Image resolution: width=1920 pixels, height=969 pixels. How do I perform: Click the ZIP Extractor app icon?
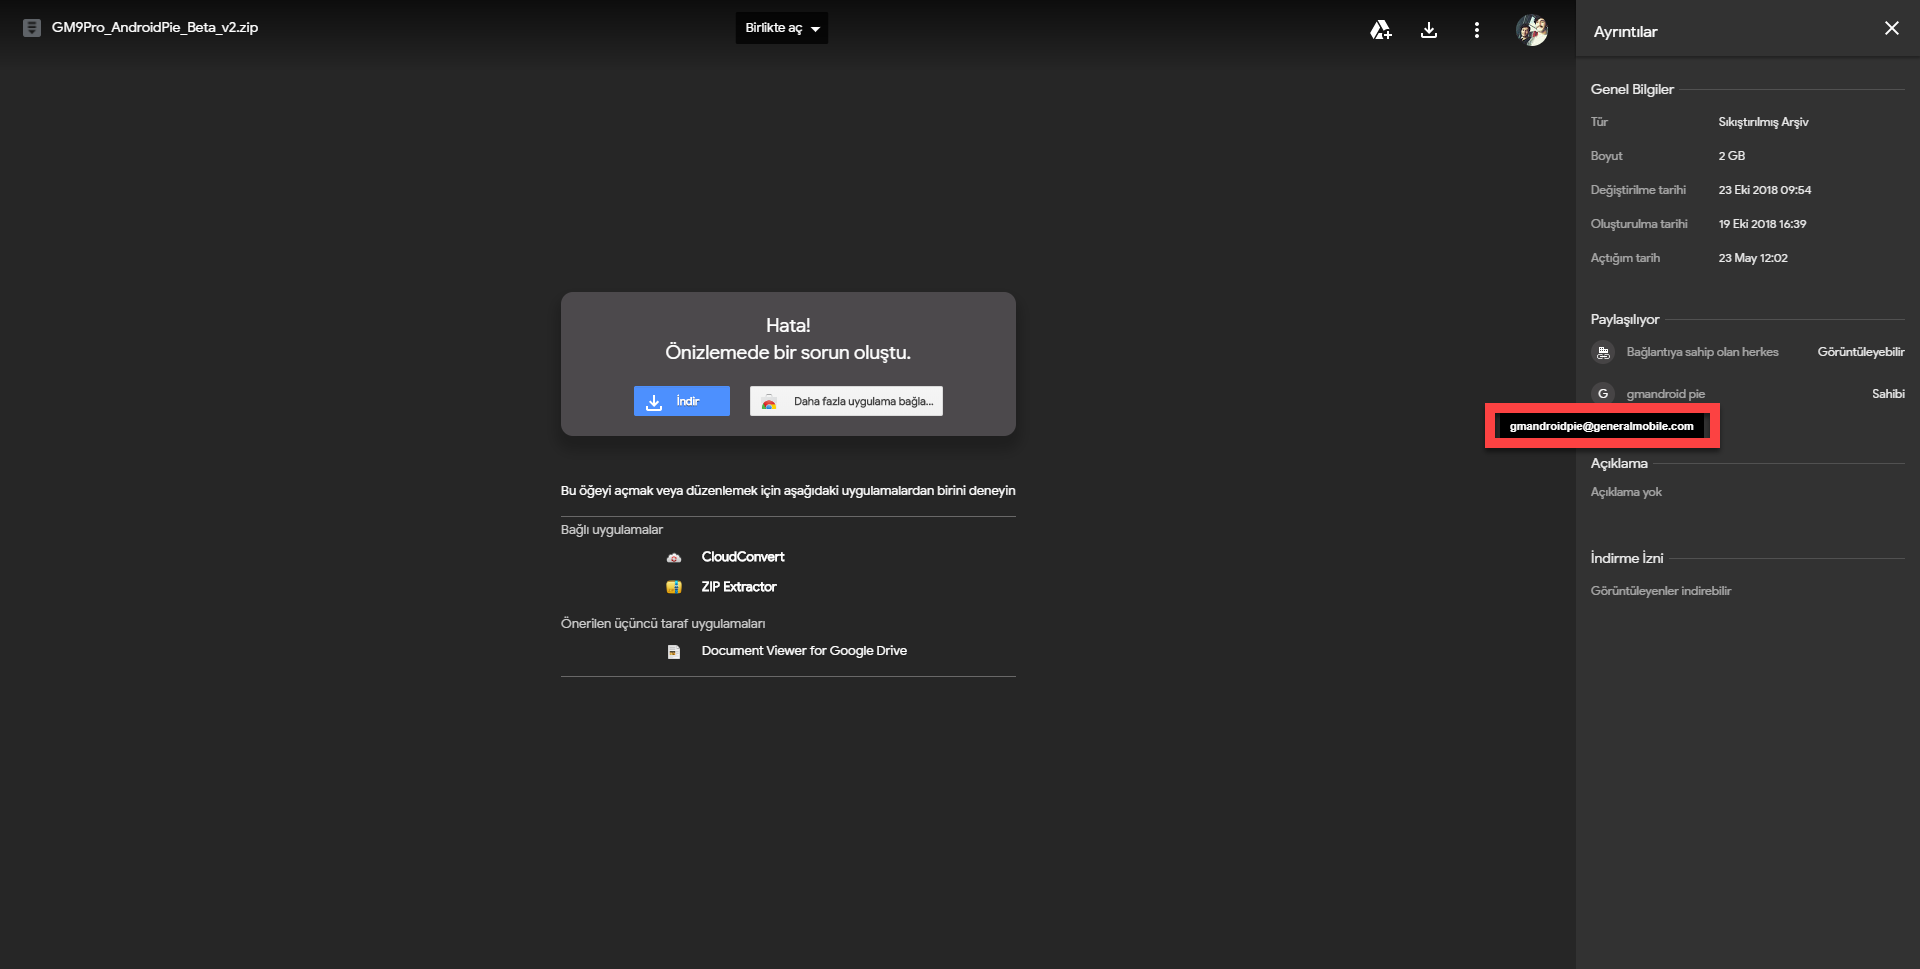point(674,587)
